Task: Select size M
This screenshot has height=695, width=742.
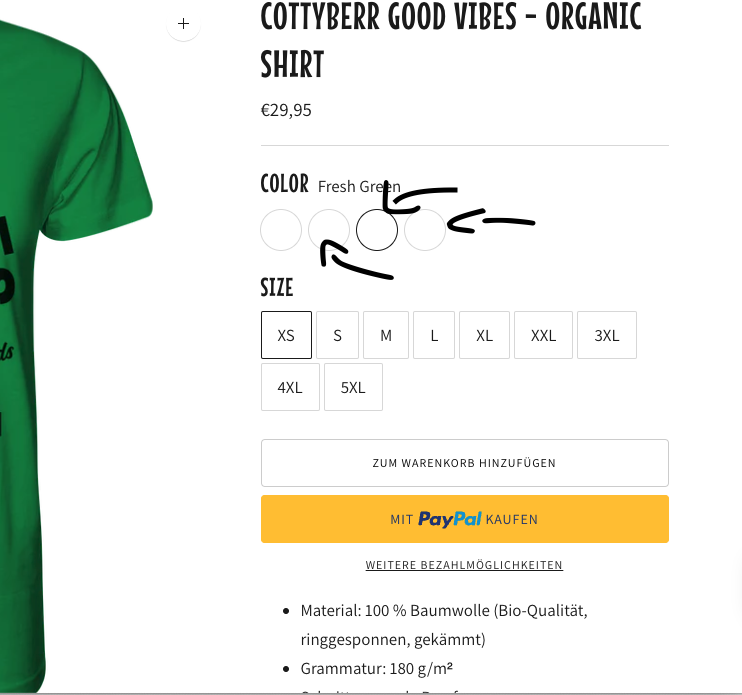Action: pyautogui.click(x=386, y=335)
